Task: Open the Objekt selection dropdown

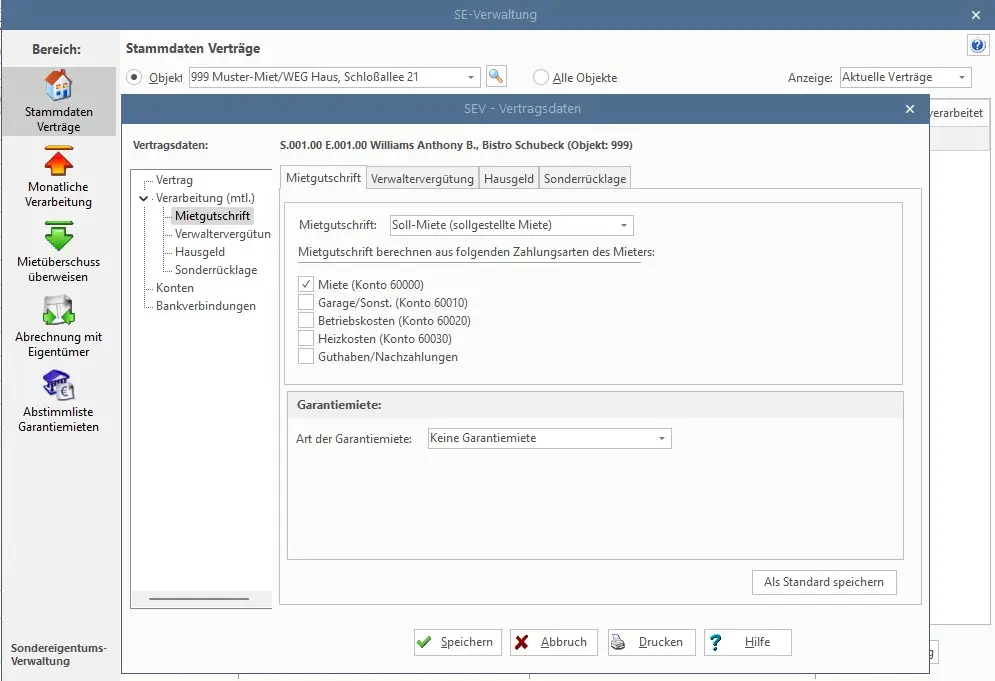Action: point(471,77)
